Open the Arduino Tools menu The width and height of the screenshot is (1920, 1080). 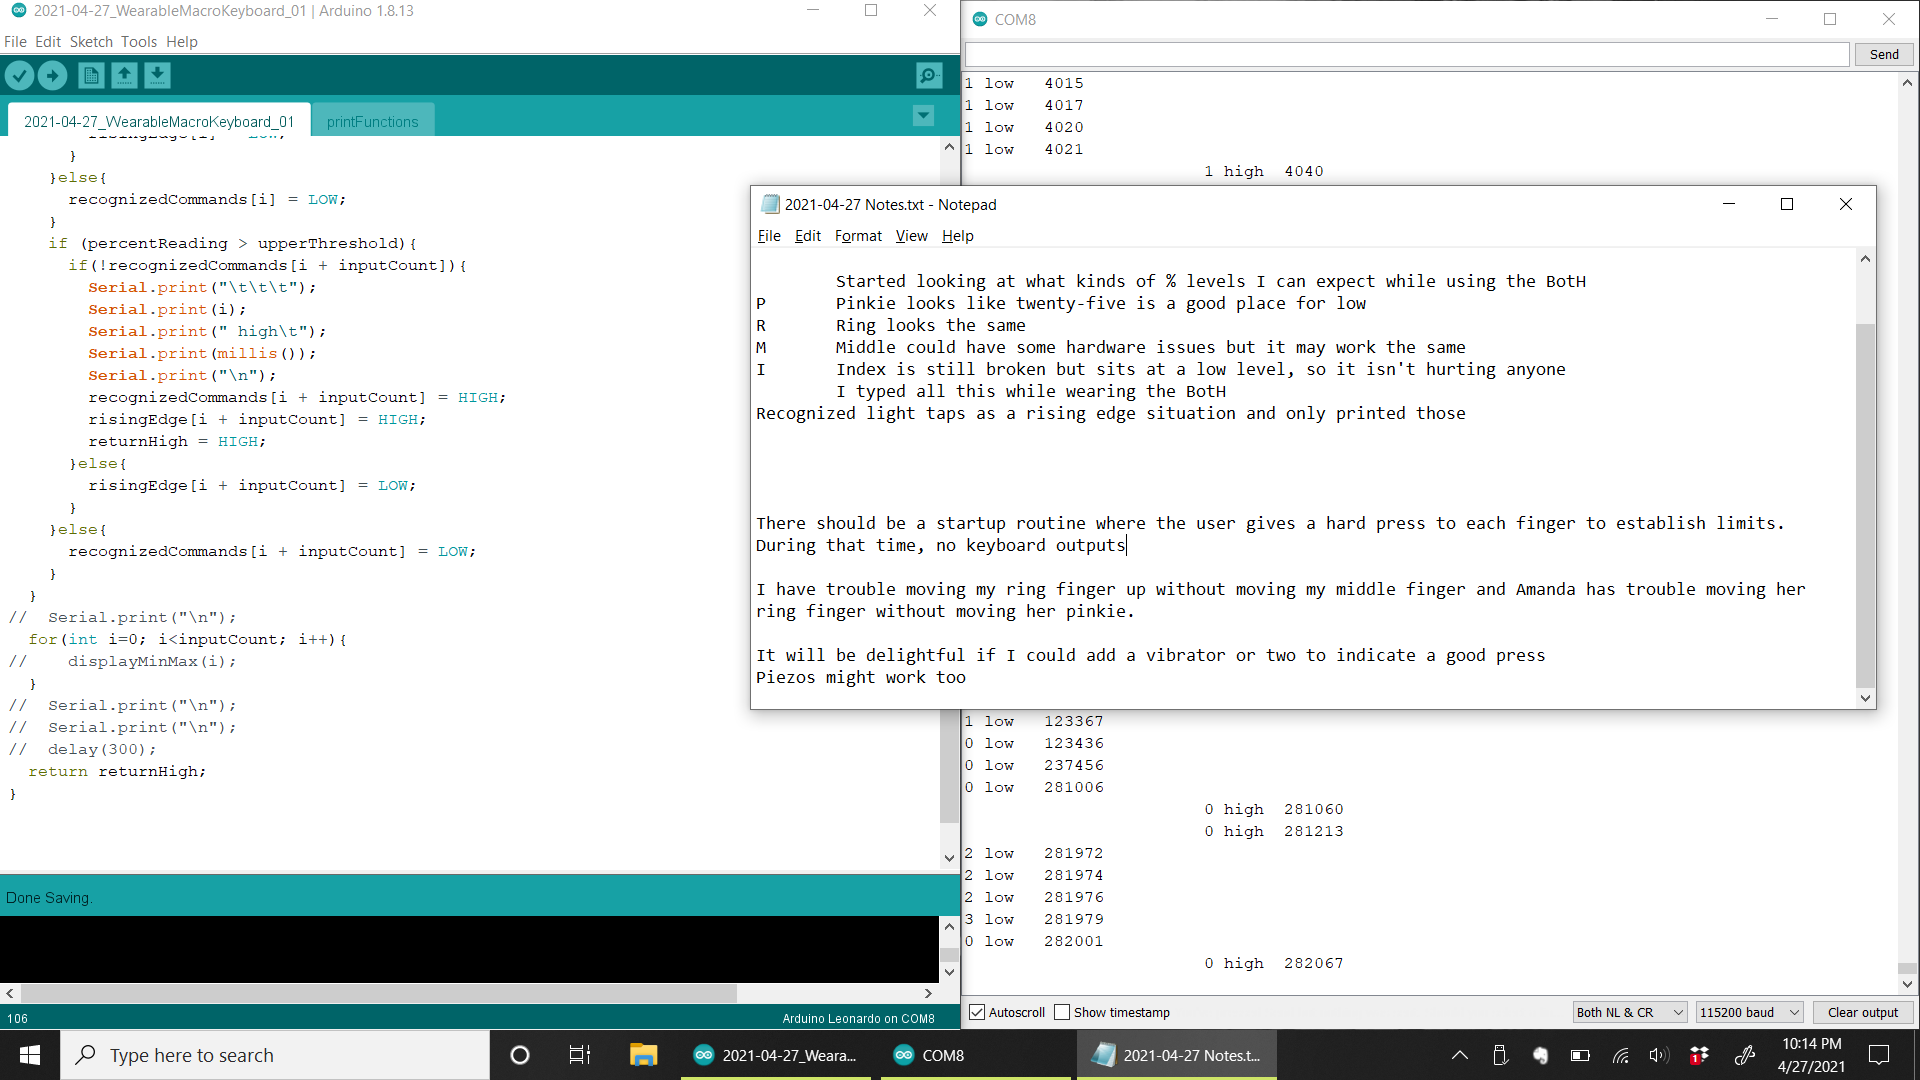click(x=138, y=41)
